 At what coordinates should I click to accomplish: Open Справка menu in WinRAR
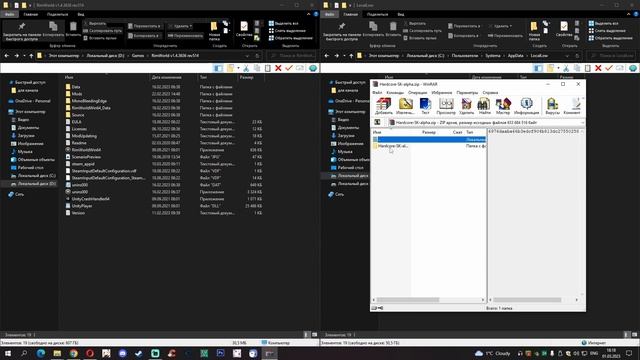490,93
